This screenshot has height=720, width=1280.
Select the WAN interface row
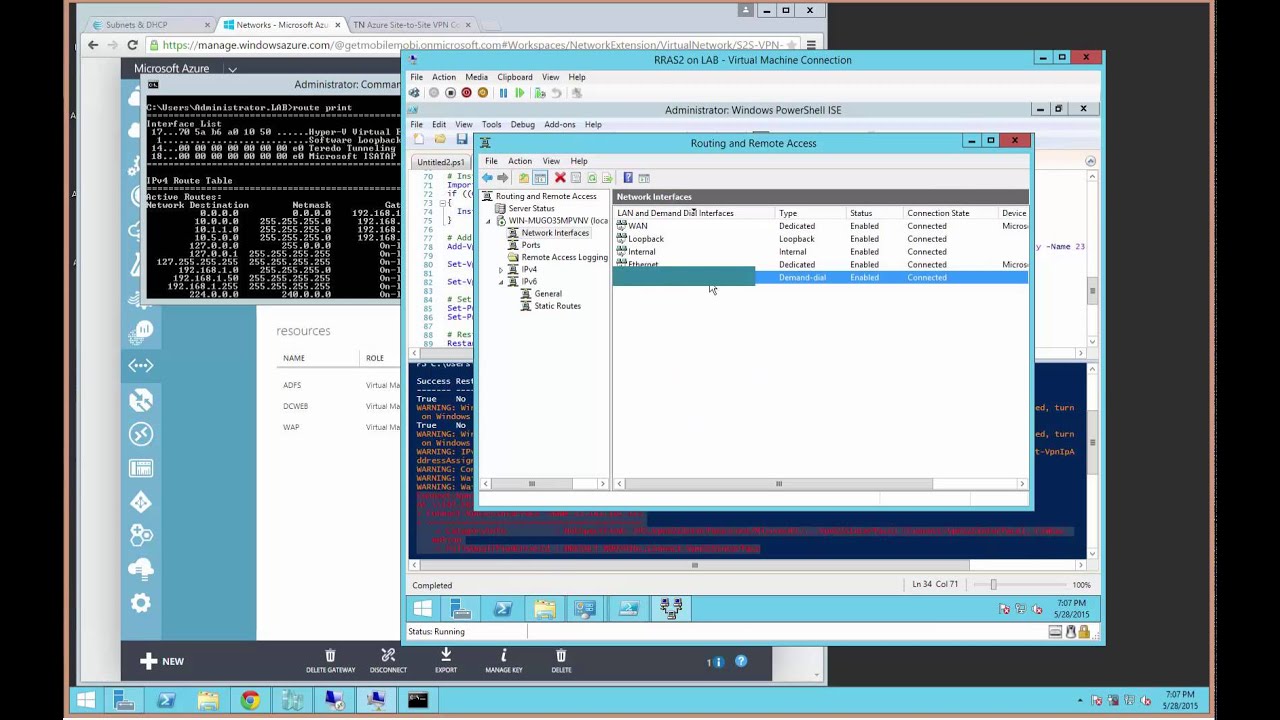tap(820, 226)
